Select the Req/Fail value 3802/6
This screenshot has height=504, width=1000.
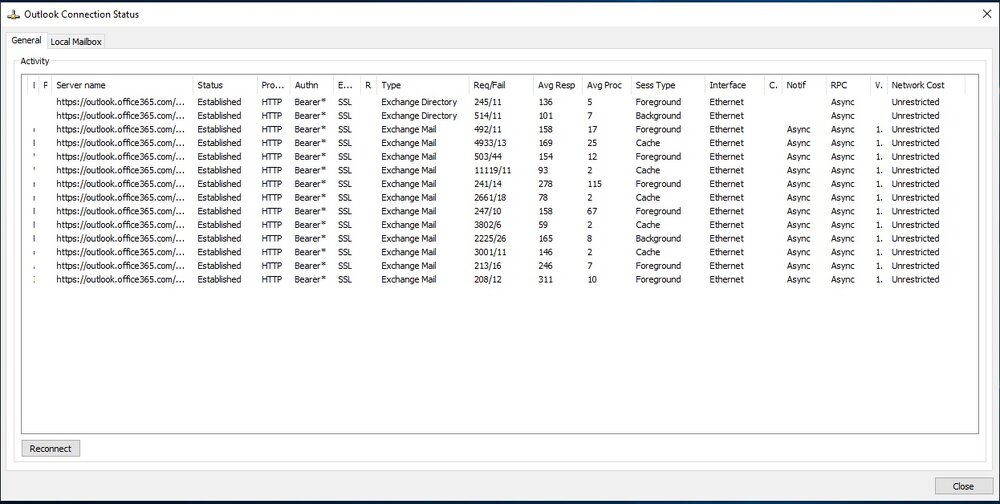(x=488, y=225)
